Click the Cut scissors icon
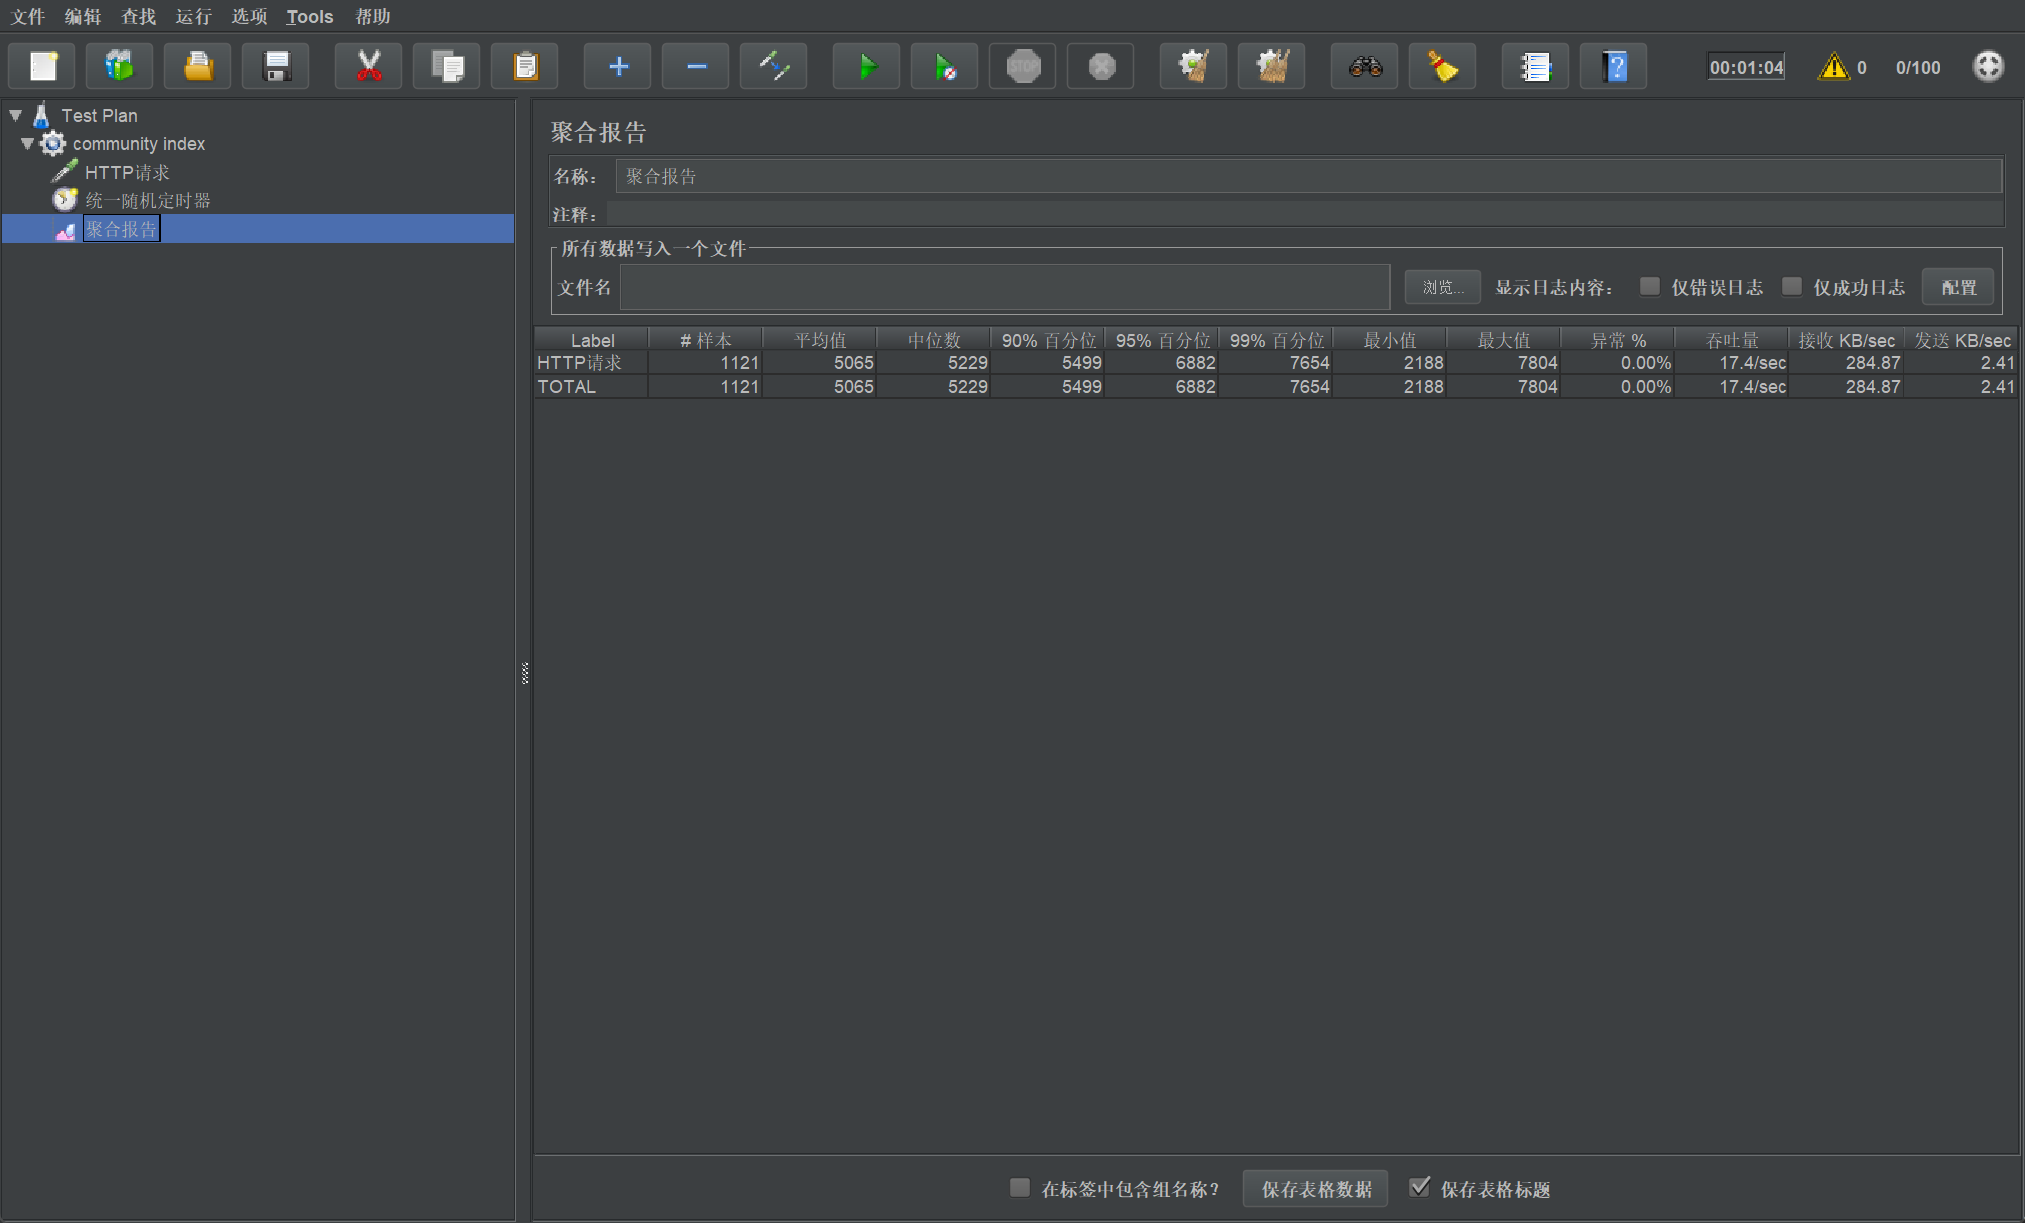Viewport: 2025px width, 1223px height. (369, 67)
